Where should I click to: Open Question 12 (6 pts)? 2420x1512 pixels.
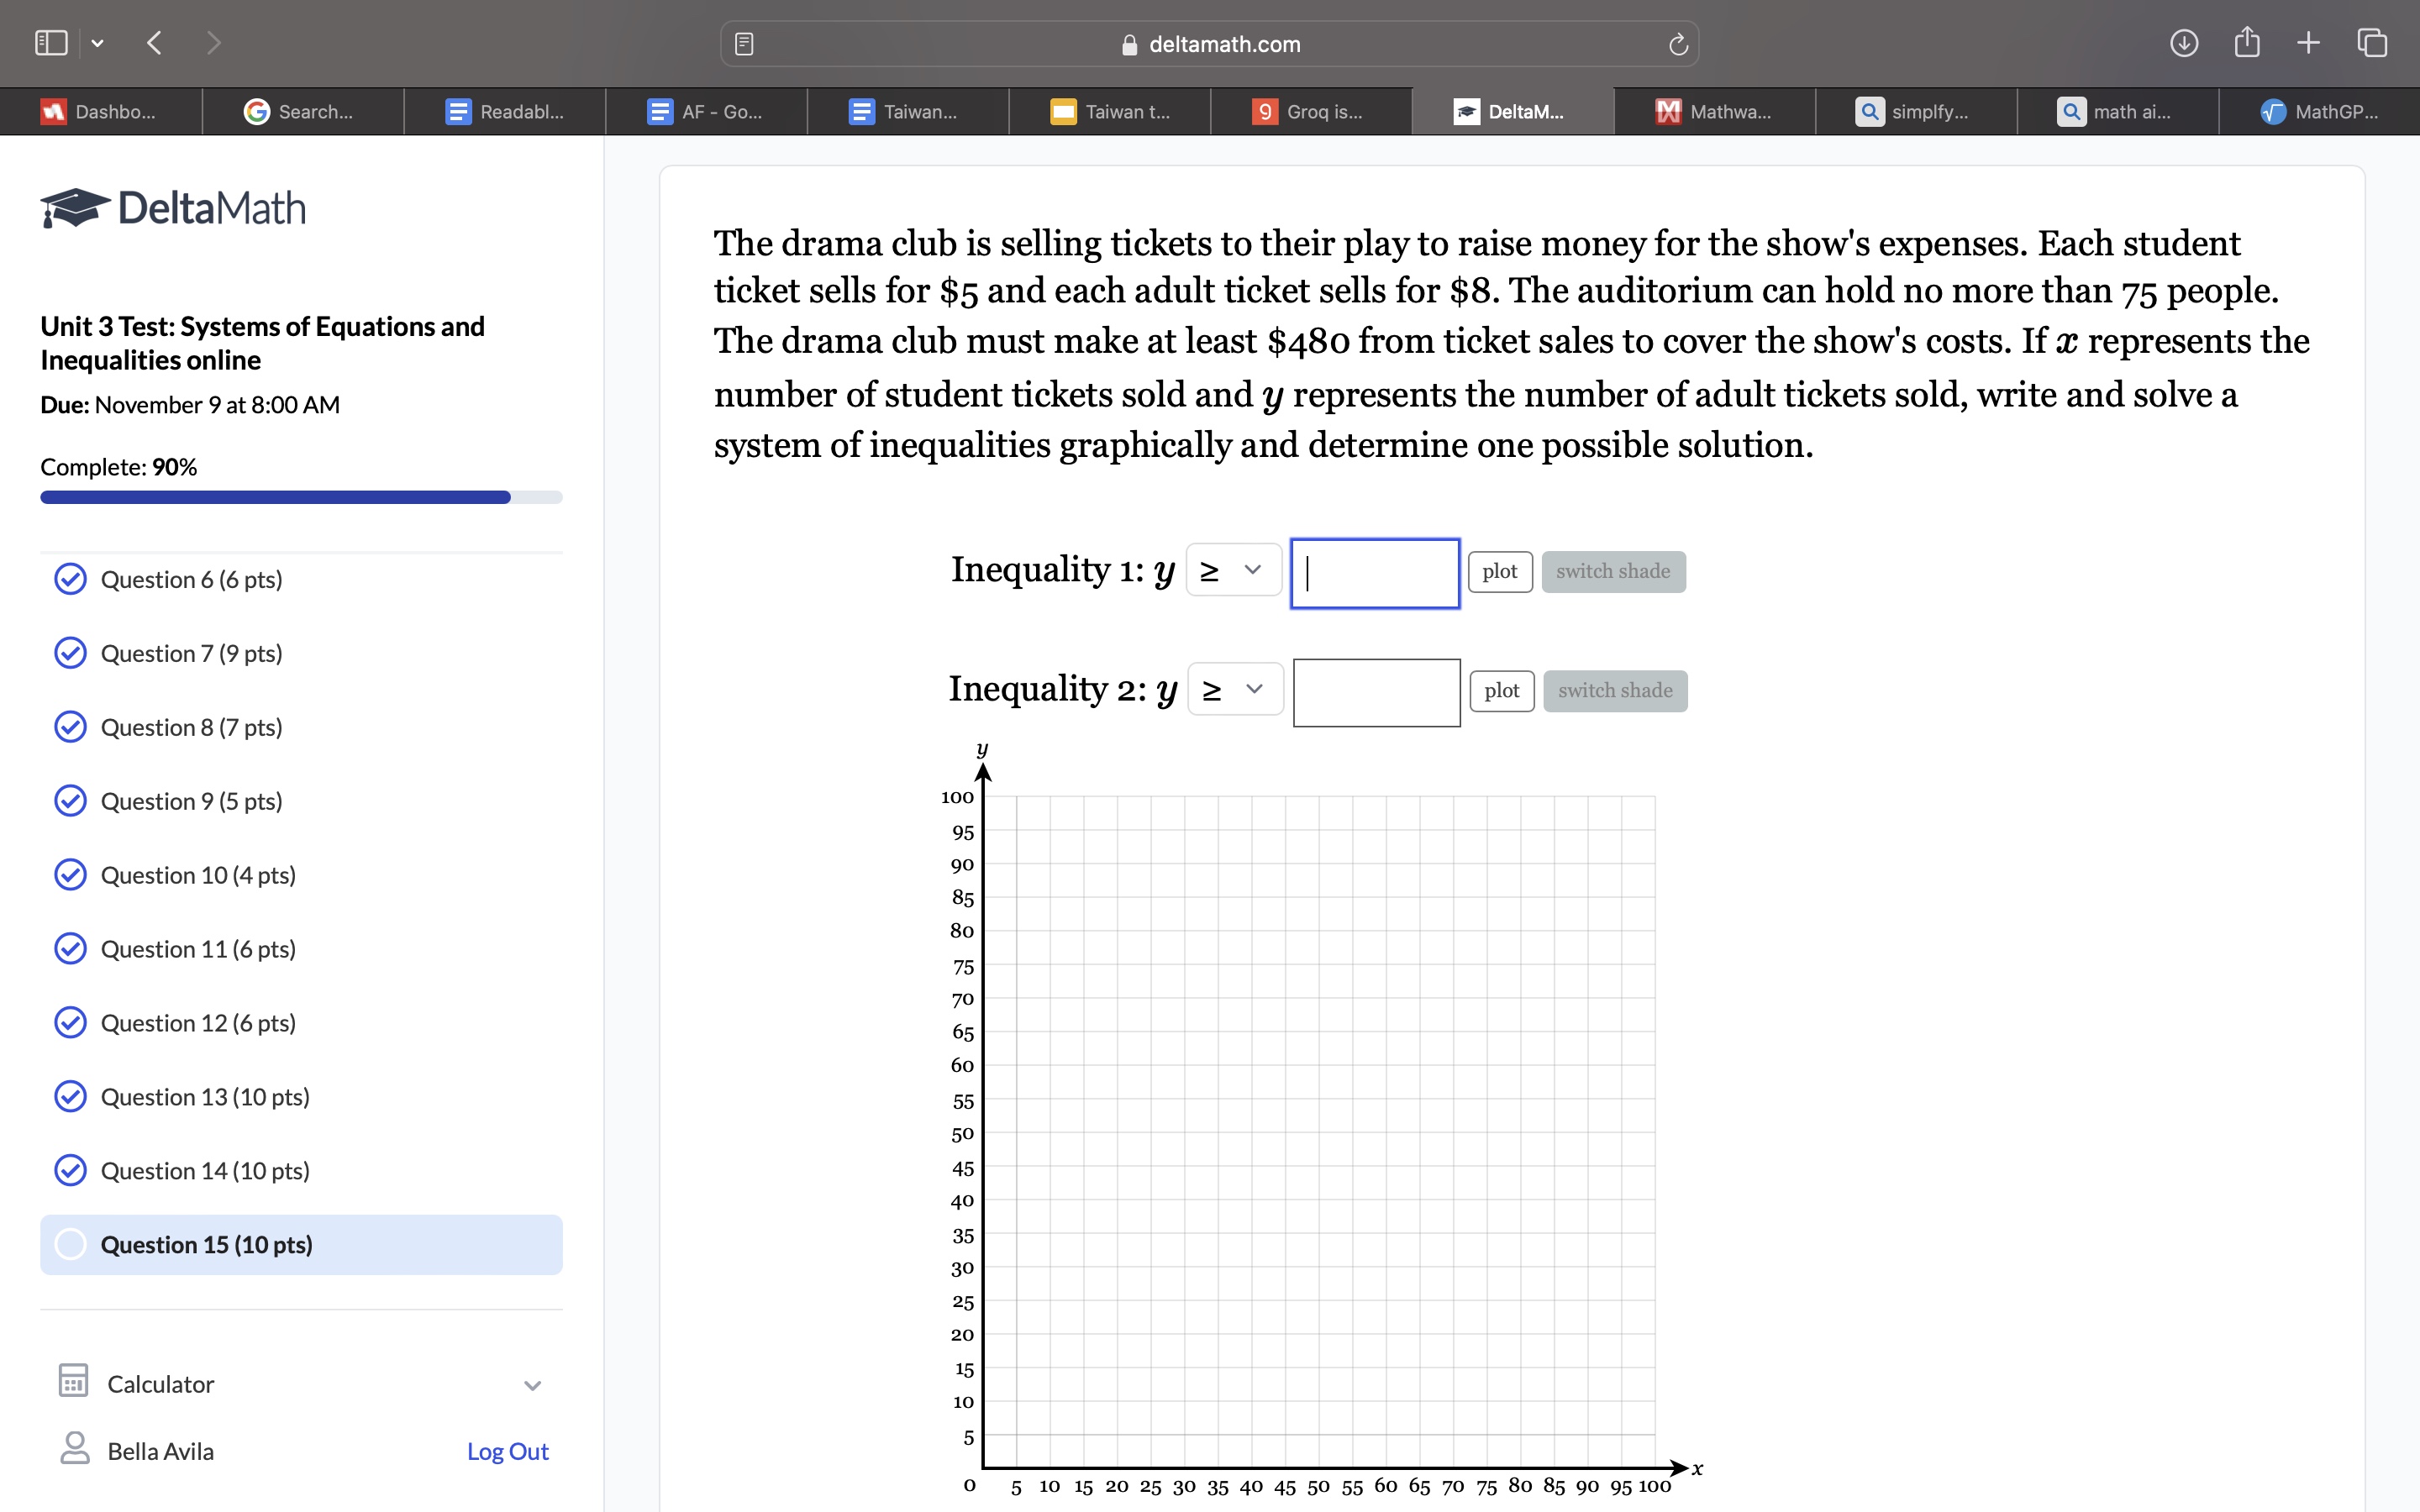coord(301,1023)
